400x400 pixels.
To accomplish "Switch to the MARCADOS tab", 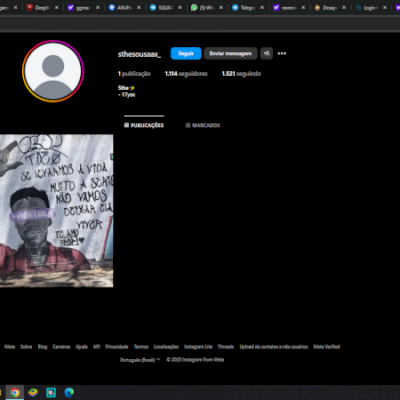I will point(203,125).
